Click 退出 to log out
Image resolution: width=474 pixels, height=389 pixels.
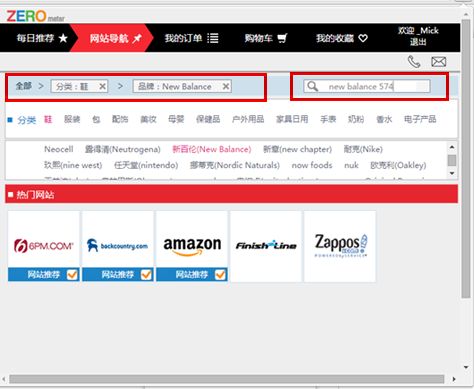(418, 42)
